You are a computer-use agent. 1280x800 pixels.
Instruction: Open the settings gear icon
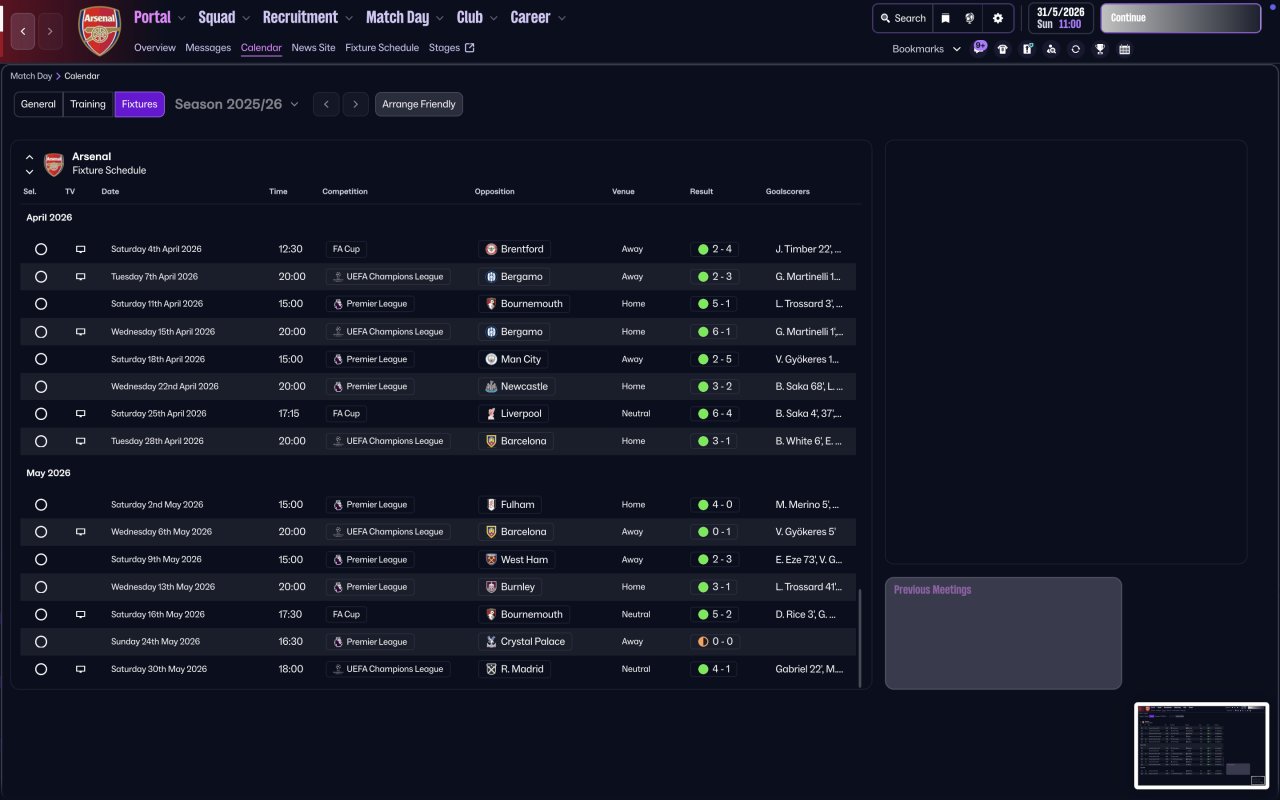pyautogui.click(x=997, y=18)
